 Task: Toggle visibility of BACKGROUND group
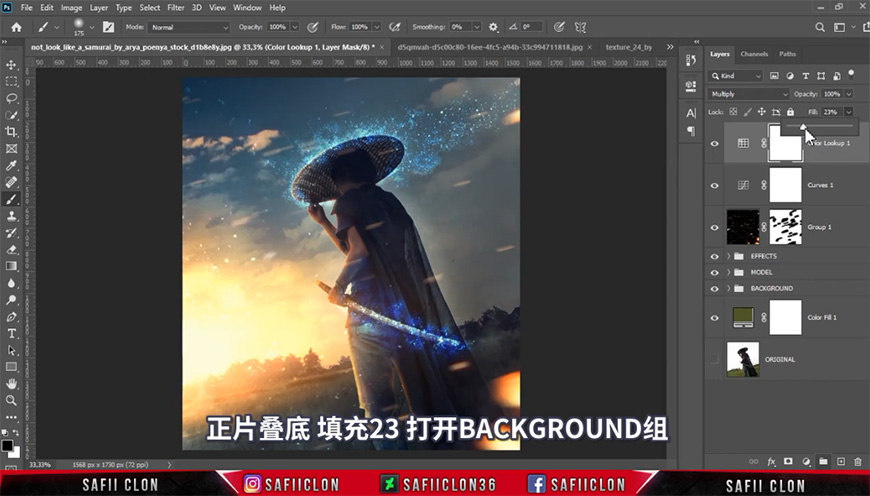[x=715, y=289]
